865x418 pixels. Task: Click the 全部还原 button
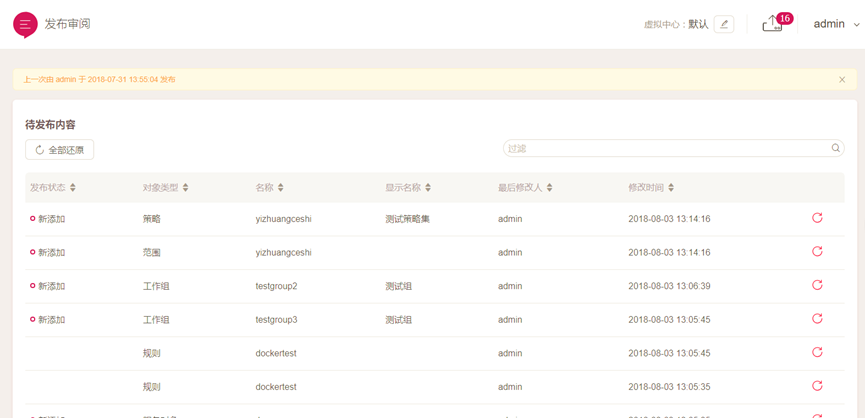click(60, 150)
